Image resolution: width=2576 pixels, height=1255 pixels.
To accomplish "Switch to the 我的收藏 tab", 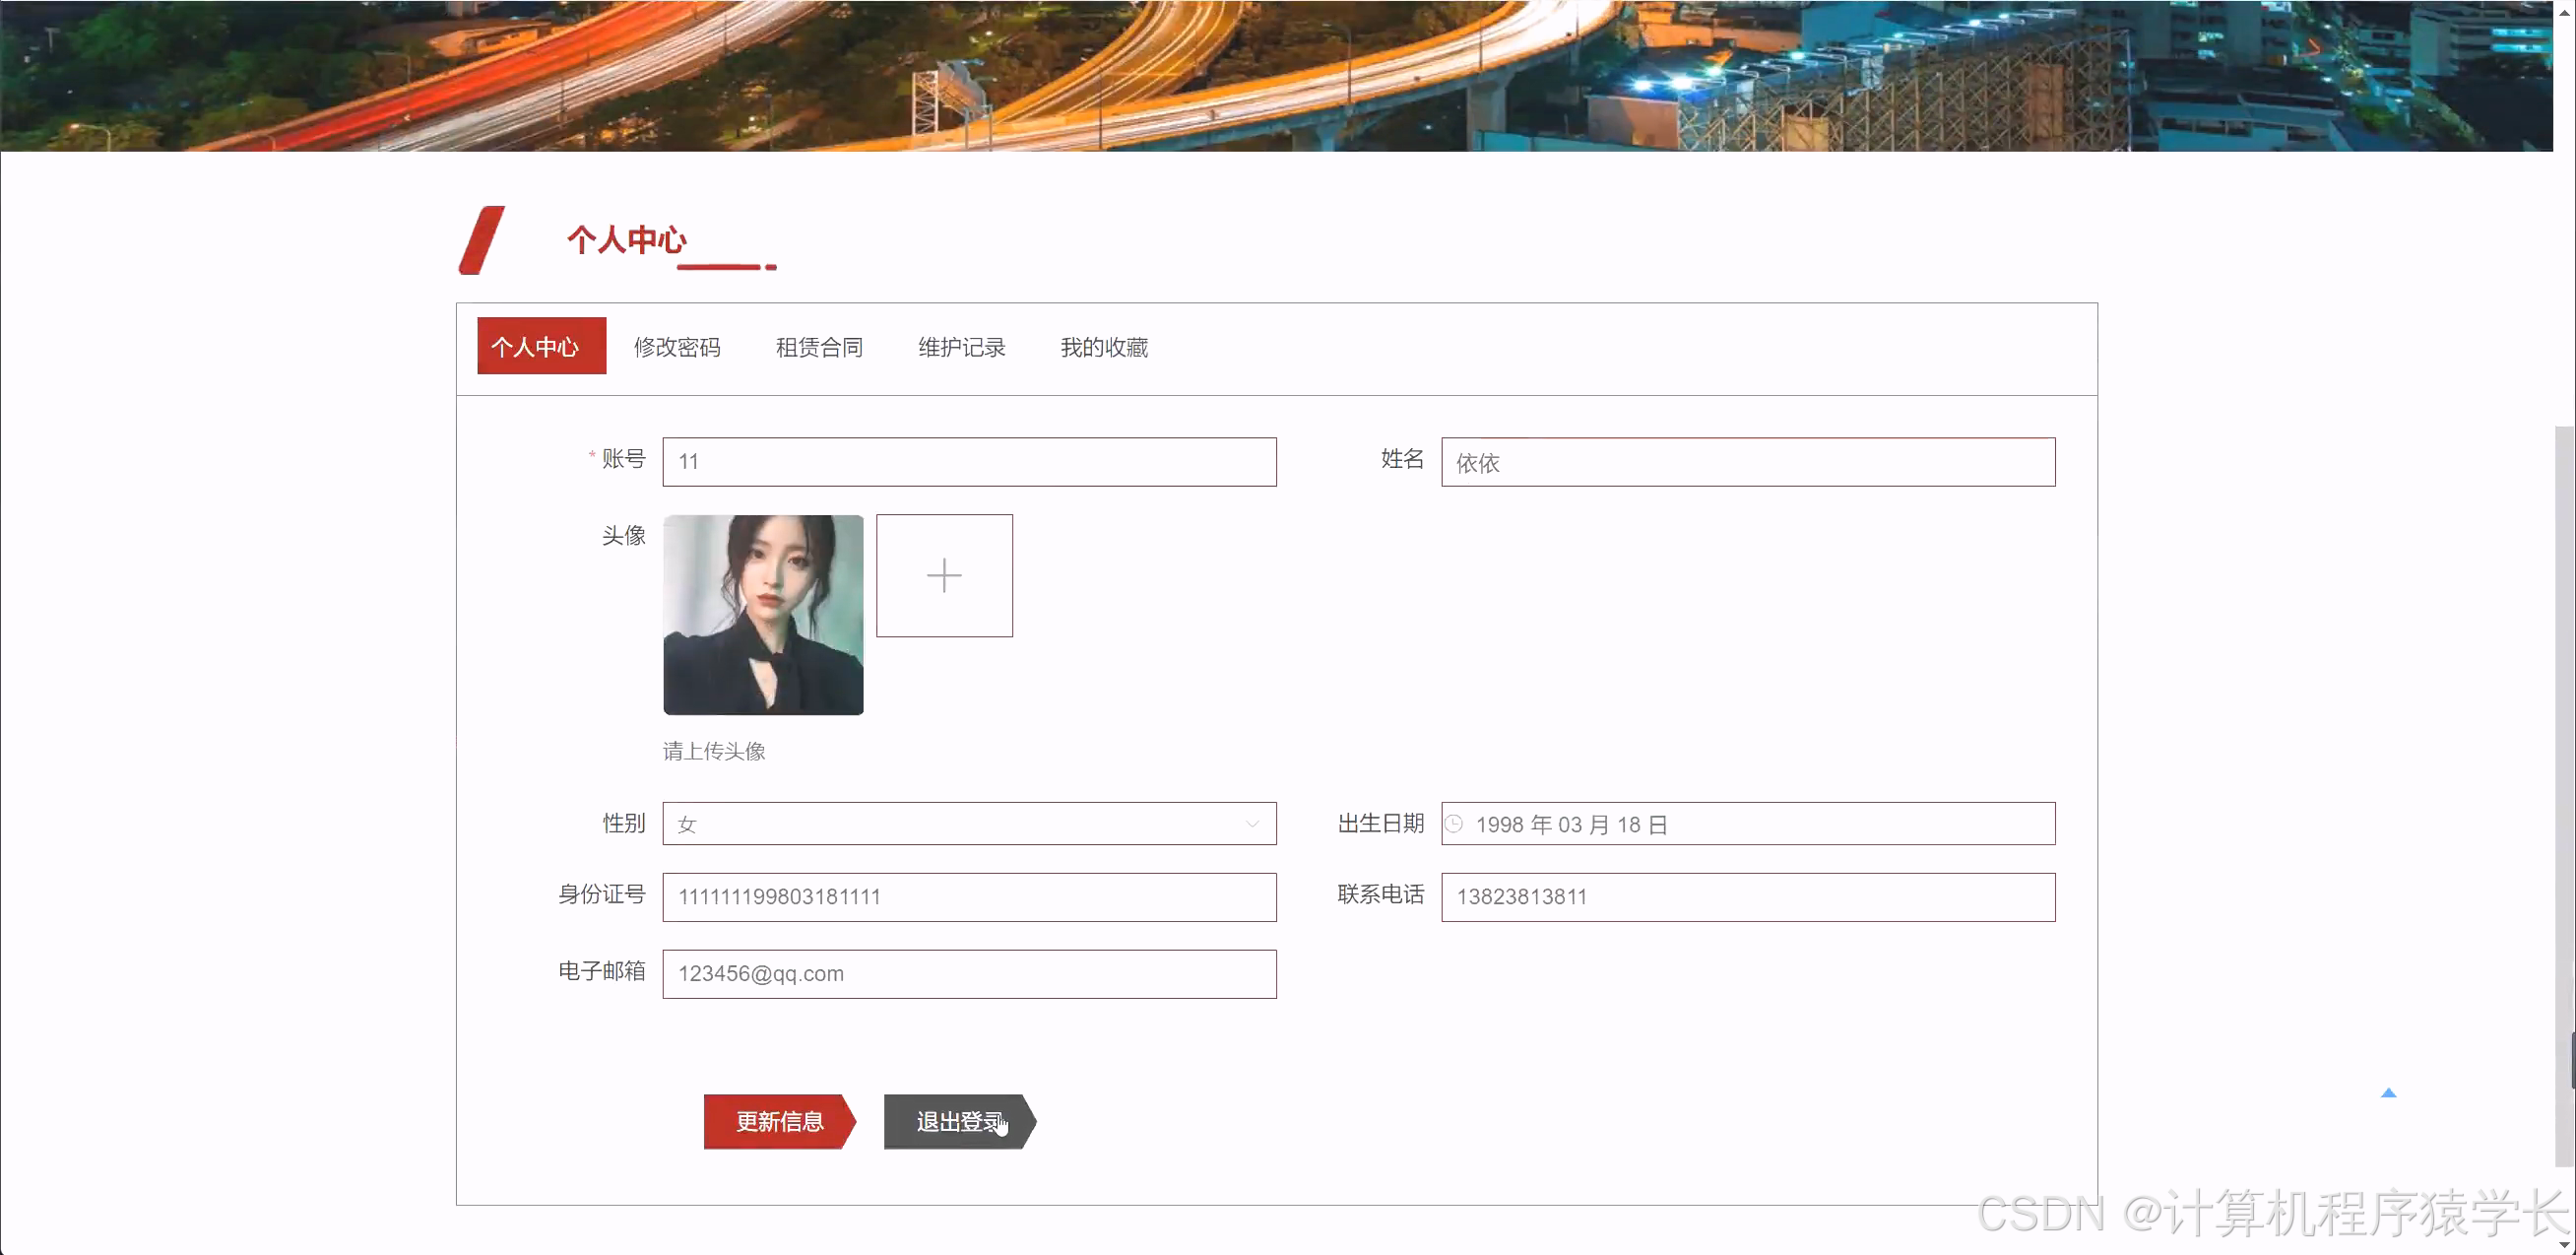I will tap(1104, 346).
